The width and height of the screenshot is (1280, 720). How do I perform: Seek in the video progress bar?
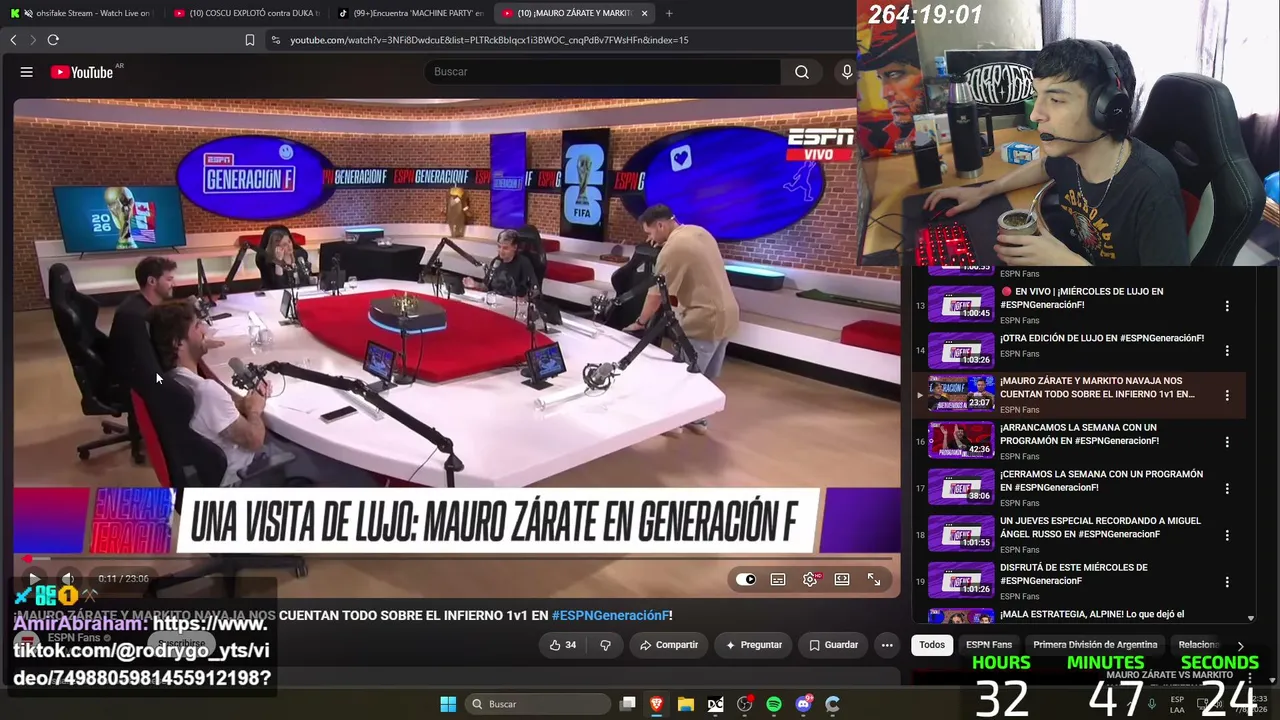click(456, 559)
